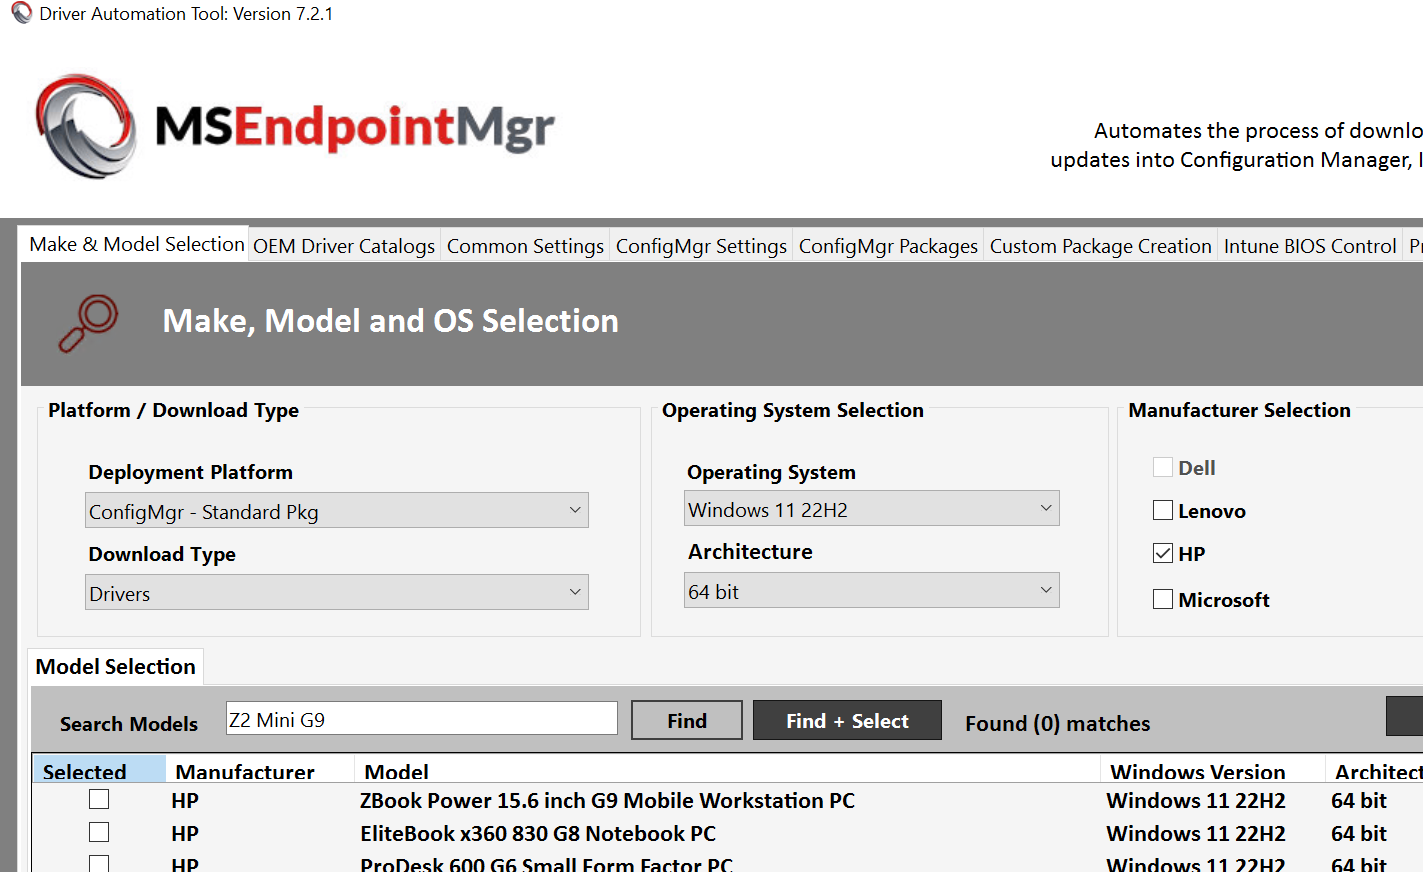Switch to the ConfigMgr Packages tab

(887, 245)
